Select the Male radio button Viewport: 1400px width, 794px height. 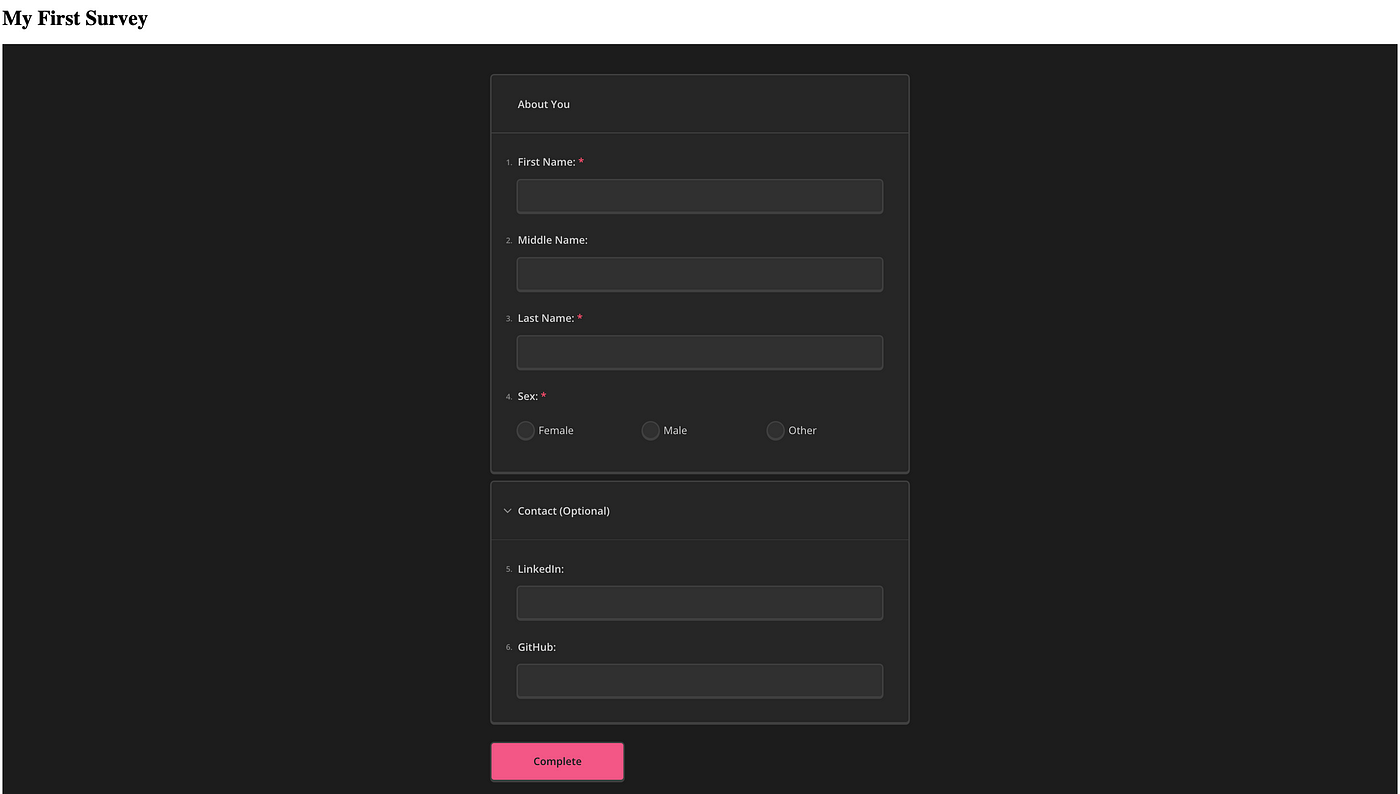tap(650, 430)
